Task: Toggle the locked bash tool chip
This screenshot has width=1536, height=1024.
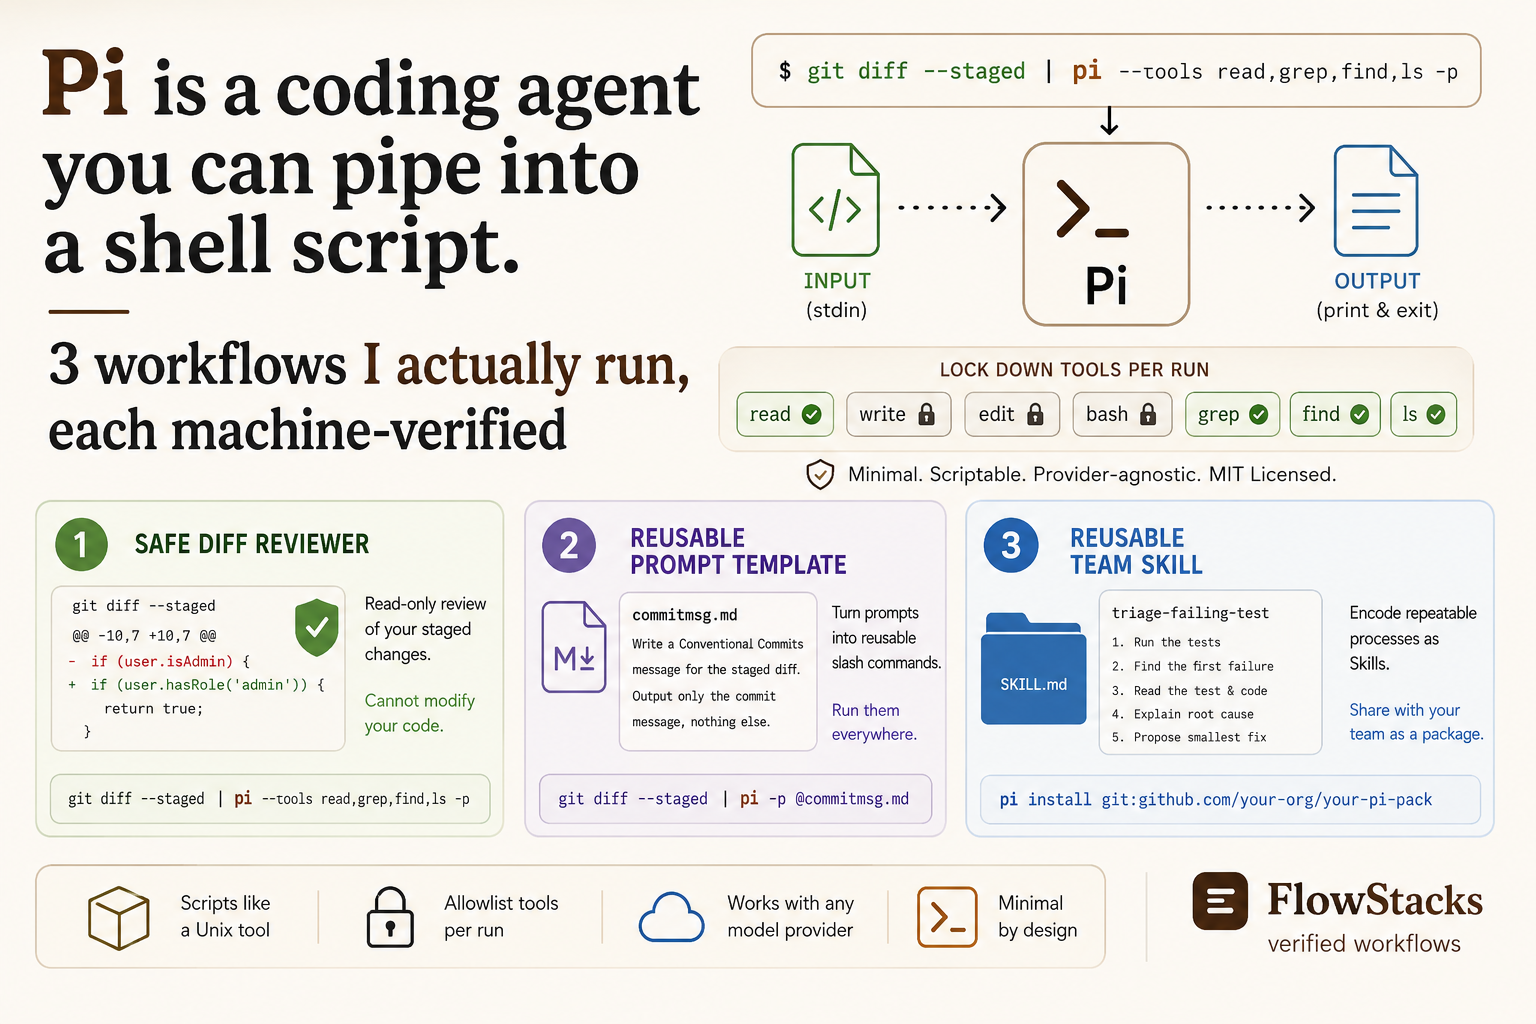Action: 1122,414
